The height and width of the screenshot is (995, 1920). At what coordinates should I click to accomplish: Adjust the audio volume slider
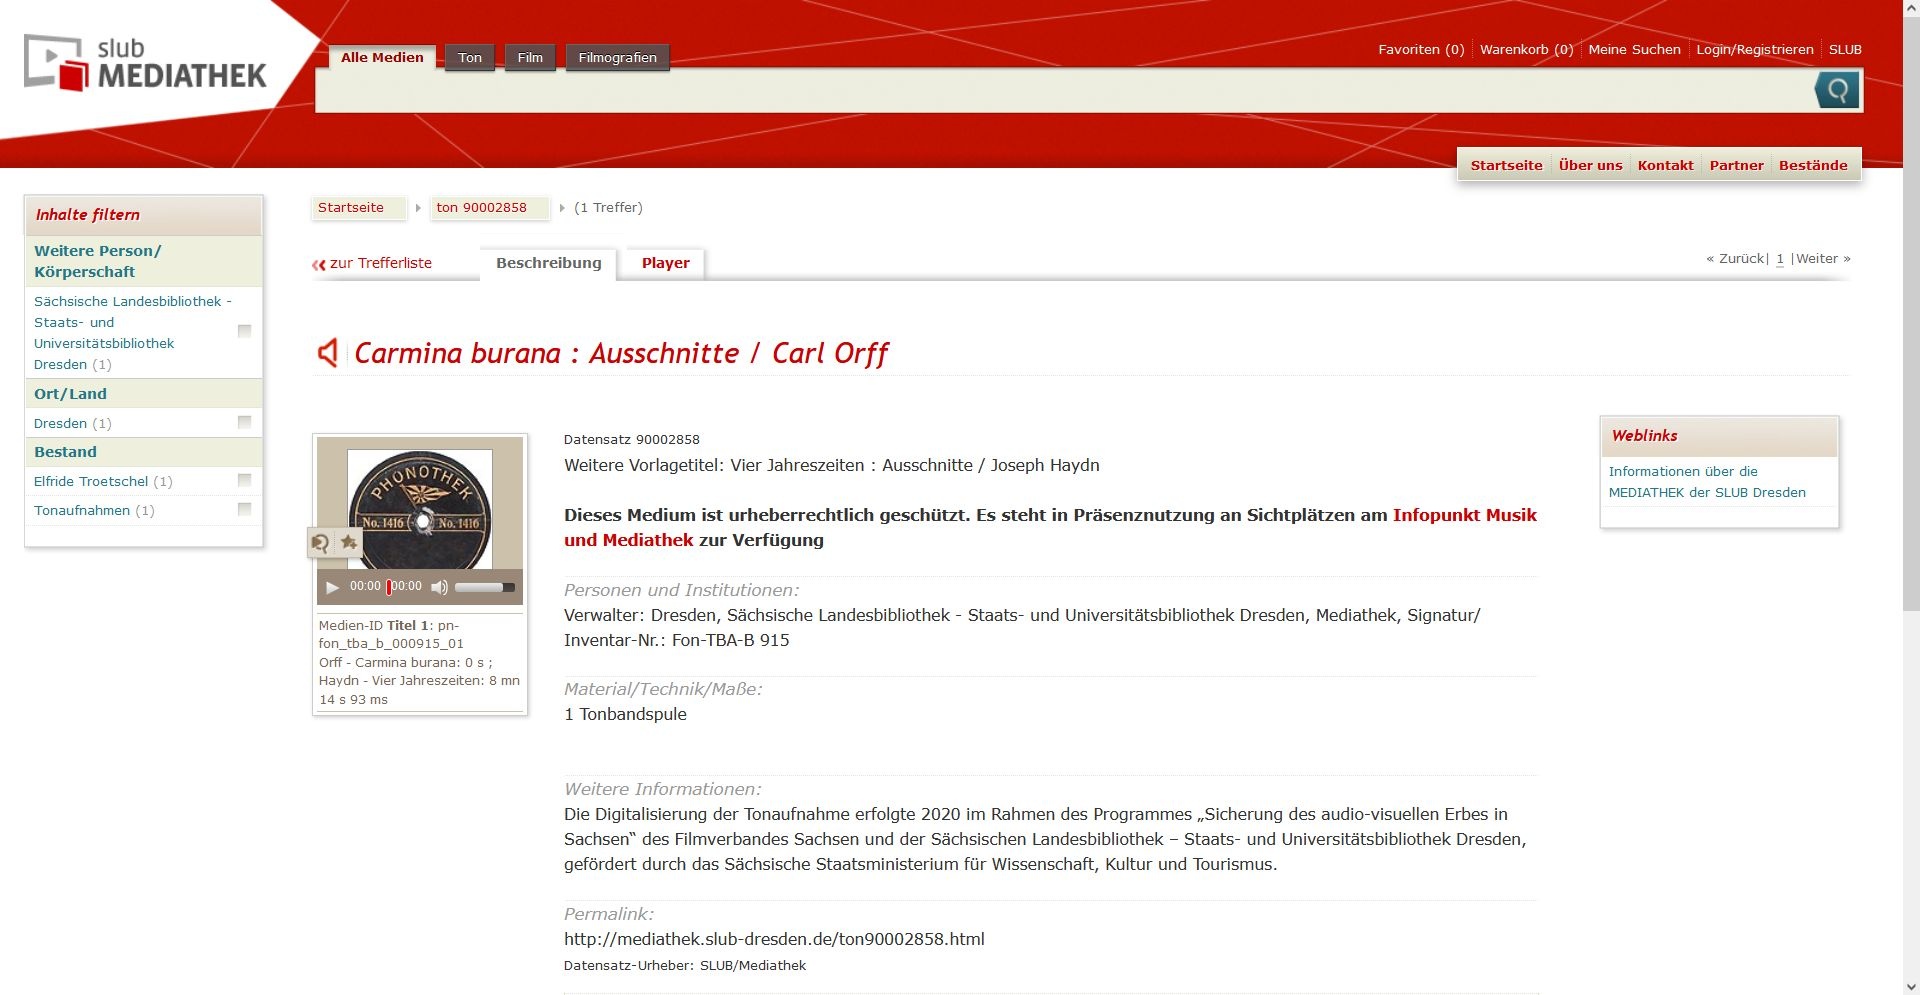click(485, 587)
